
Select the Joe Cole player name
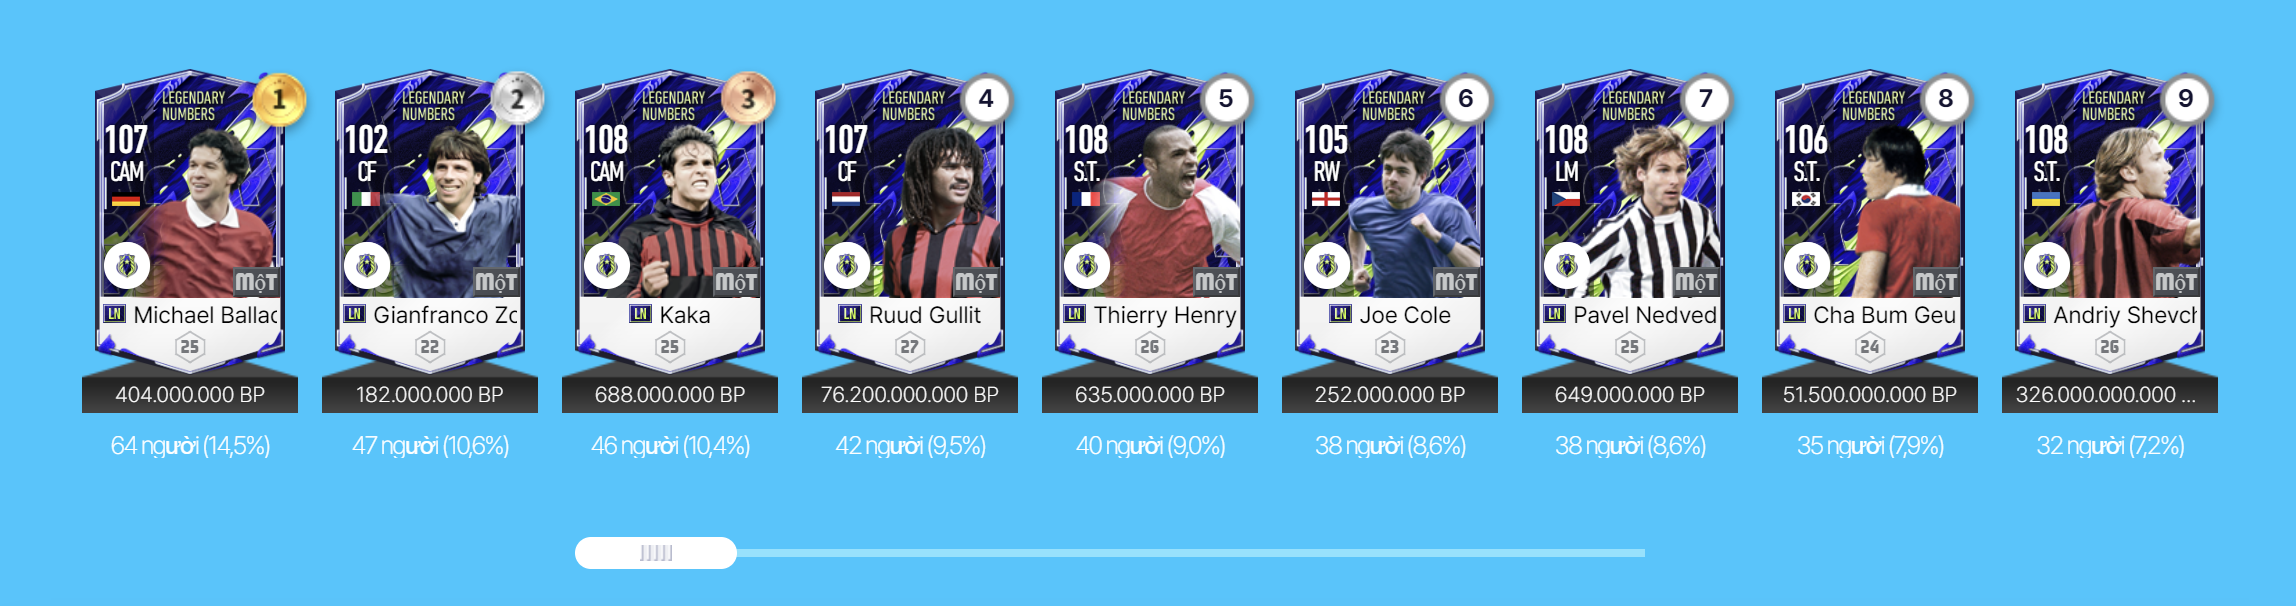(x=1405, y=315)
